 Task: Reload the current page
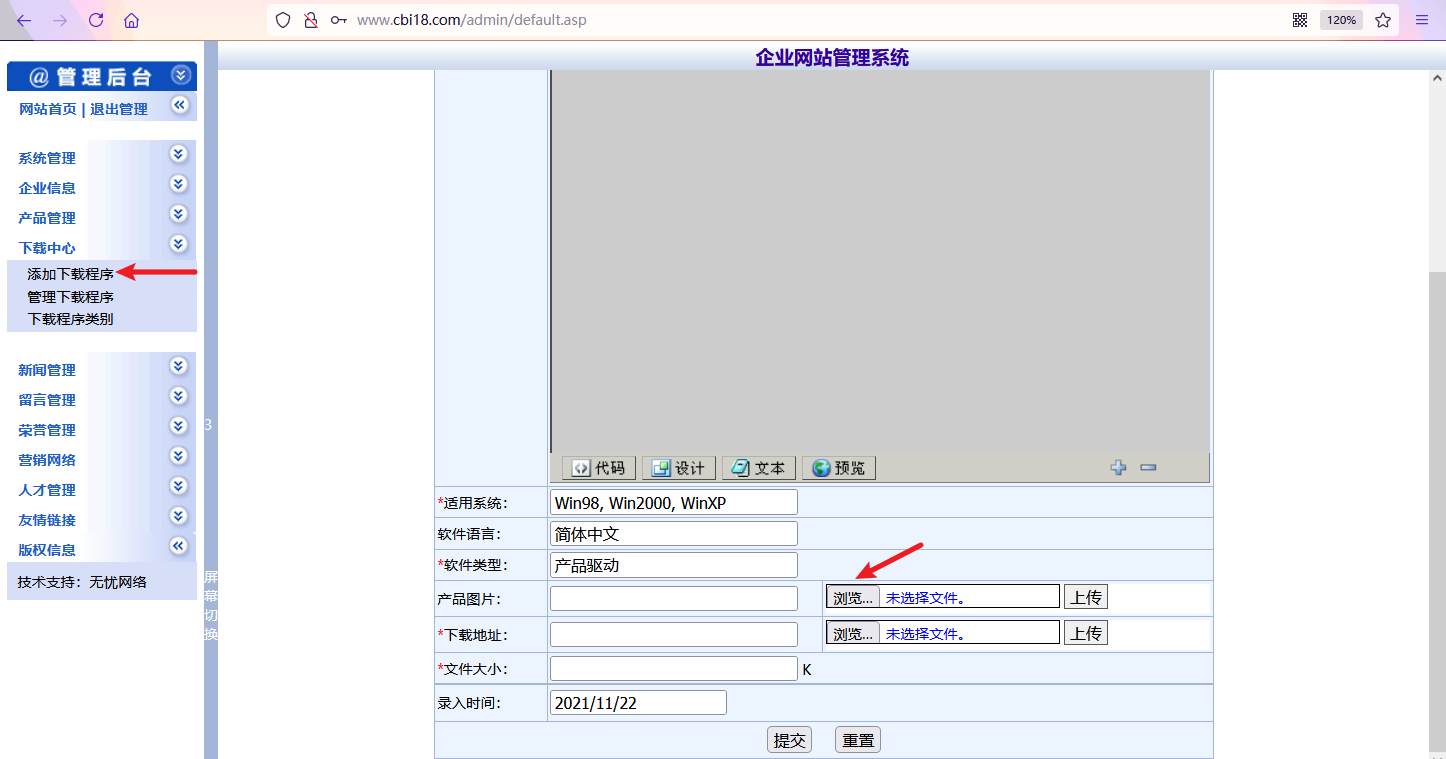tap(96, 20)
